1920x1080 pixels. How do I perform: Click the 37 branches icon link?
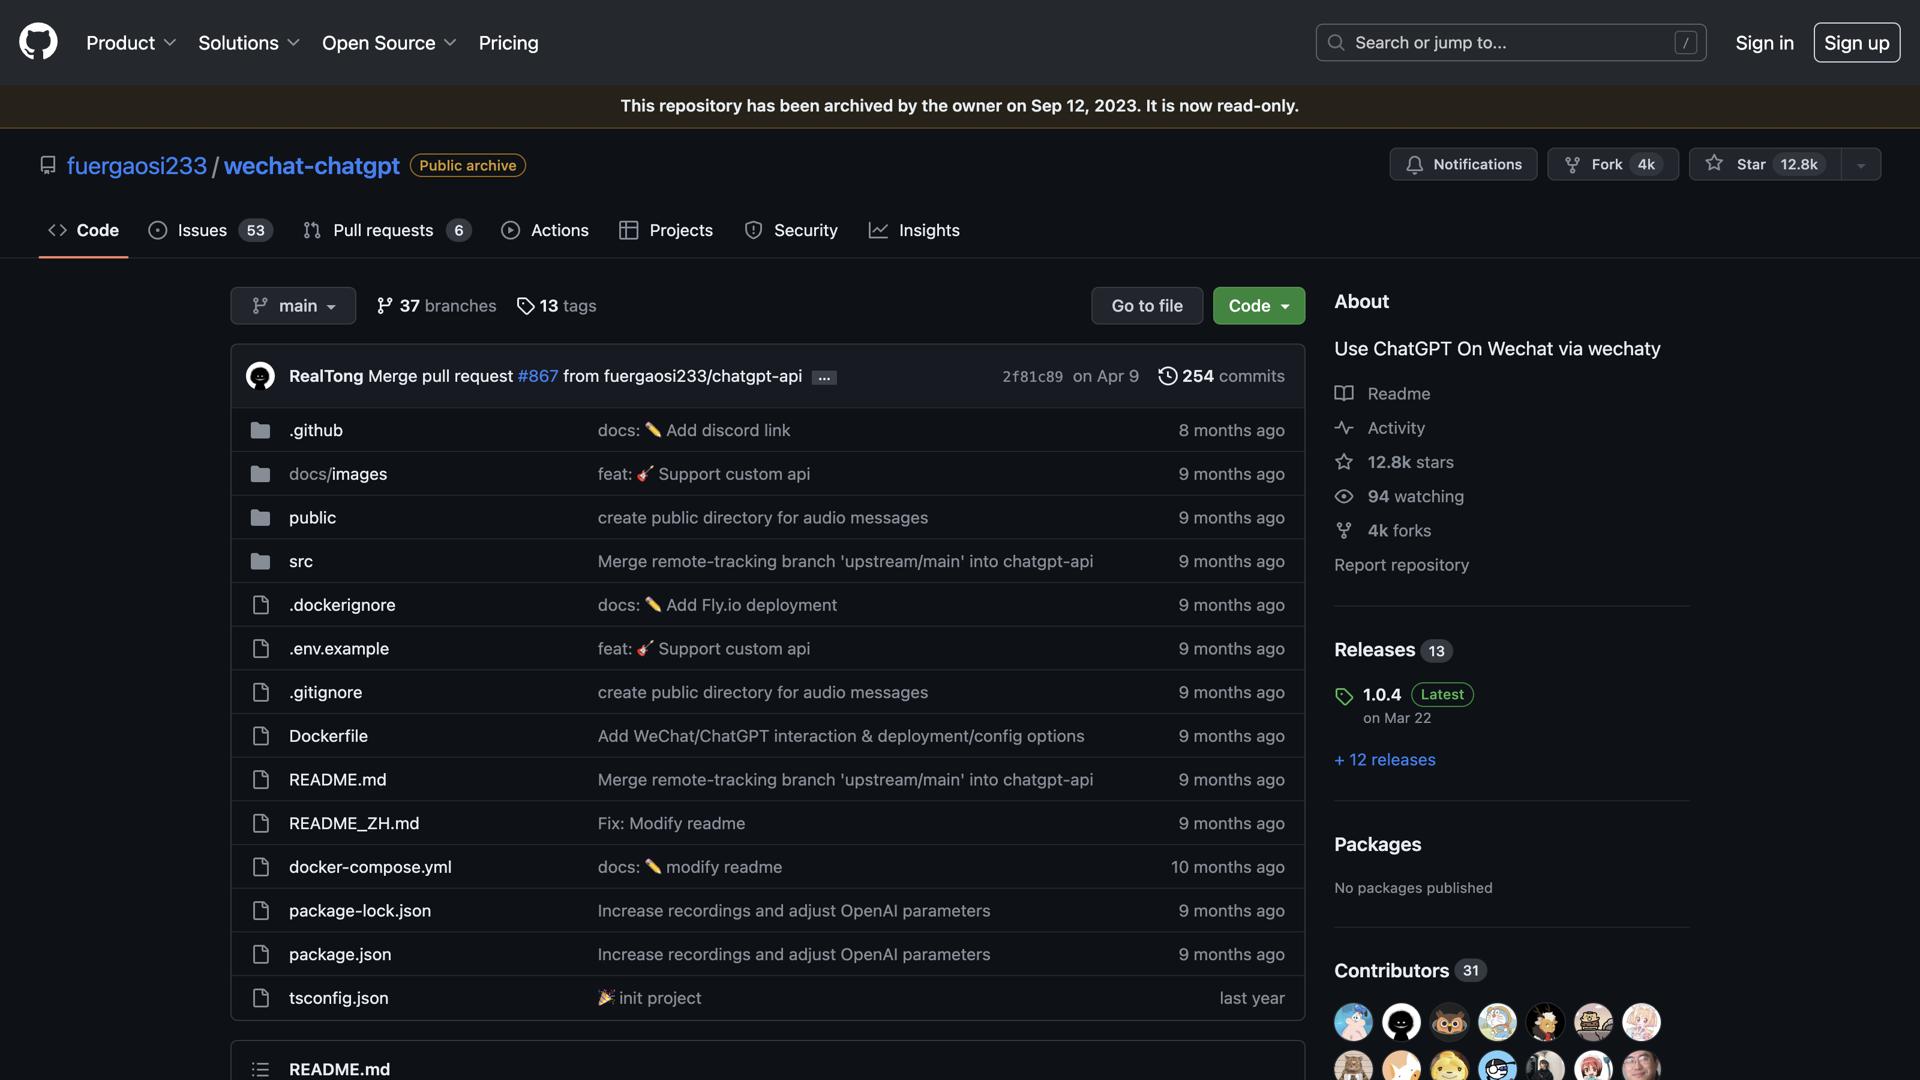pos(436,306)
